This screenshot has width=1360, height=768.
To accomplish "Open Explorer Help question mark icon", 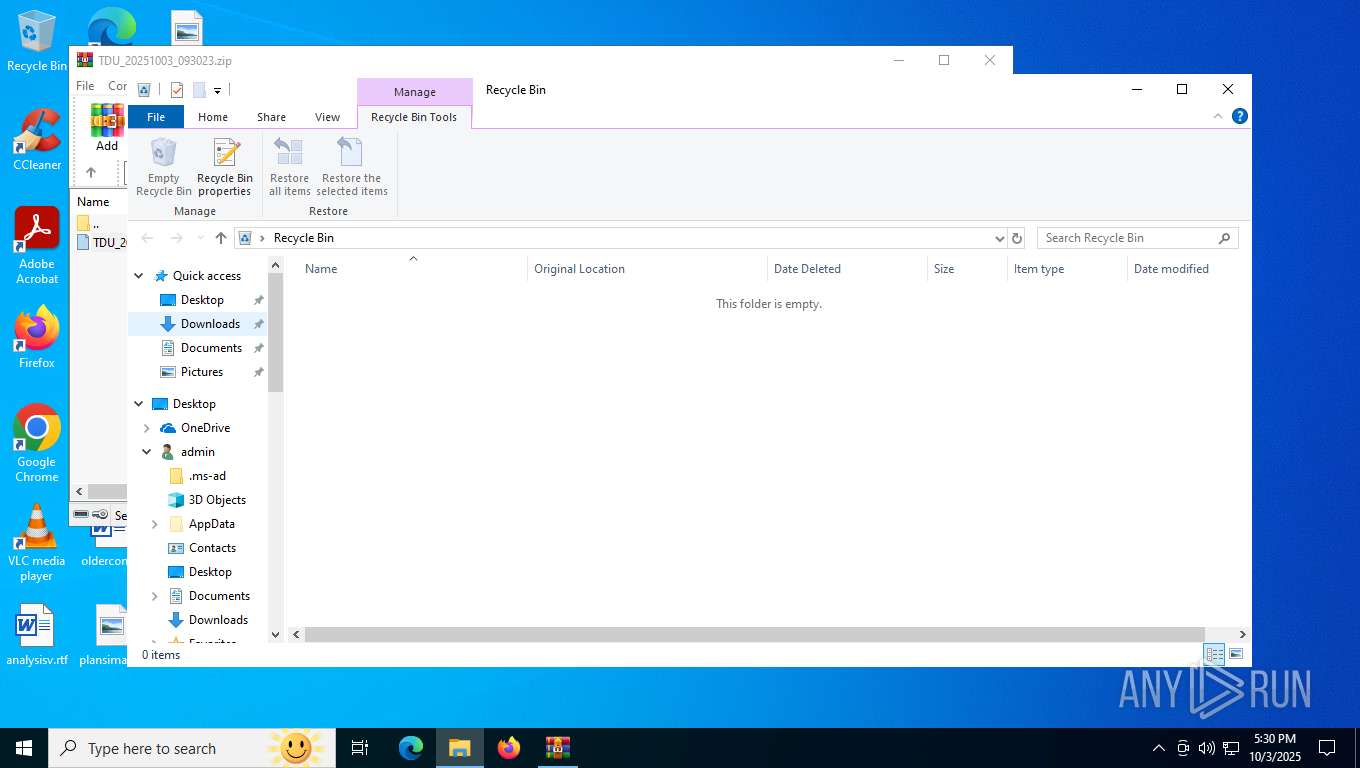I will [1240, 116].
